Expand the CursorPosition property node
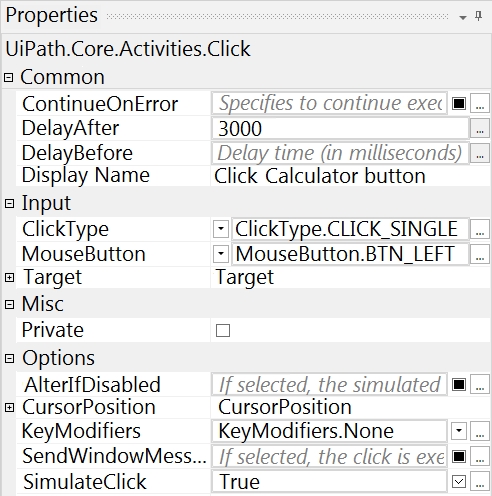The width and height of the screenshot is (492, 496). coord(9,407)
